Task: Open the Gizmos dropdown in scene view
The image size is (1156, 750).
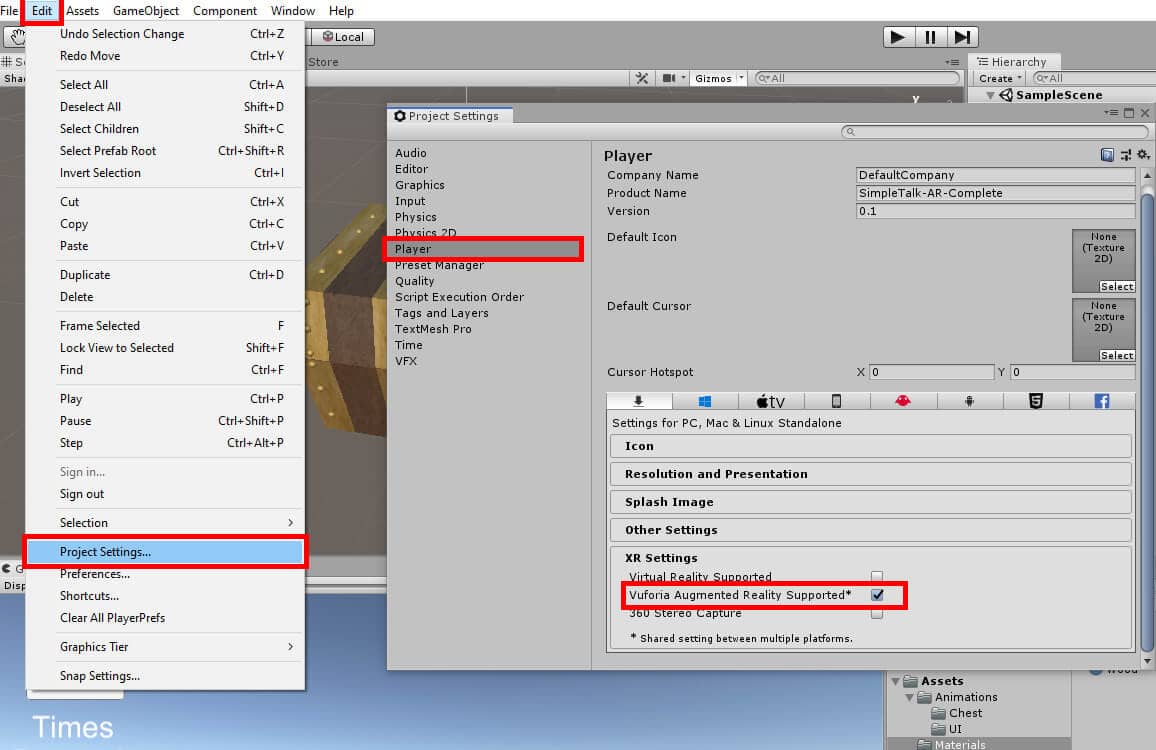Action: 719,78
